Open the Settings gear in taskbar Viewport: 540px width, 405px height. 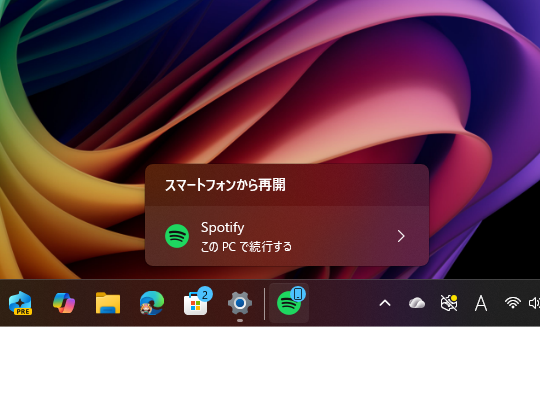pyautogui.click(x=240, y=303)
